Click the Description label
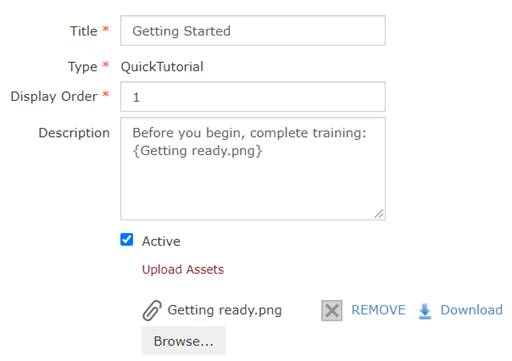The height and width of the screenshot is (361, 512). pos(74,133)
